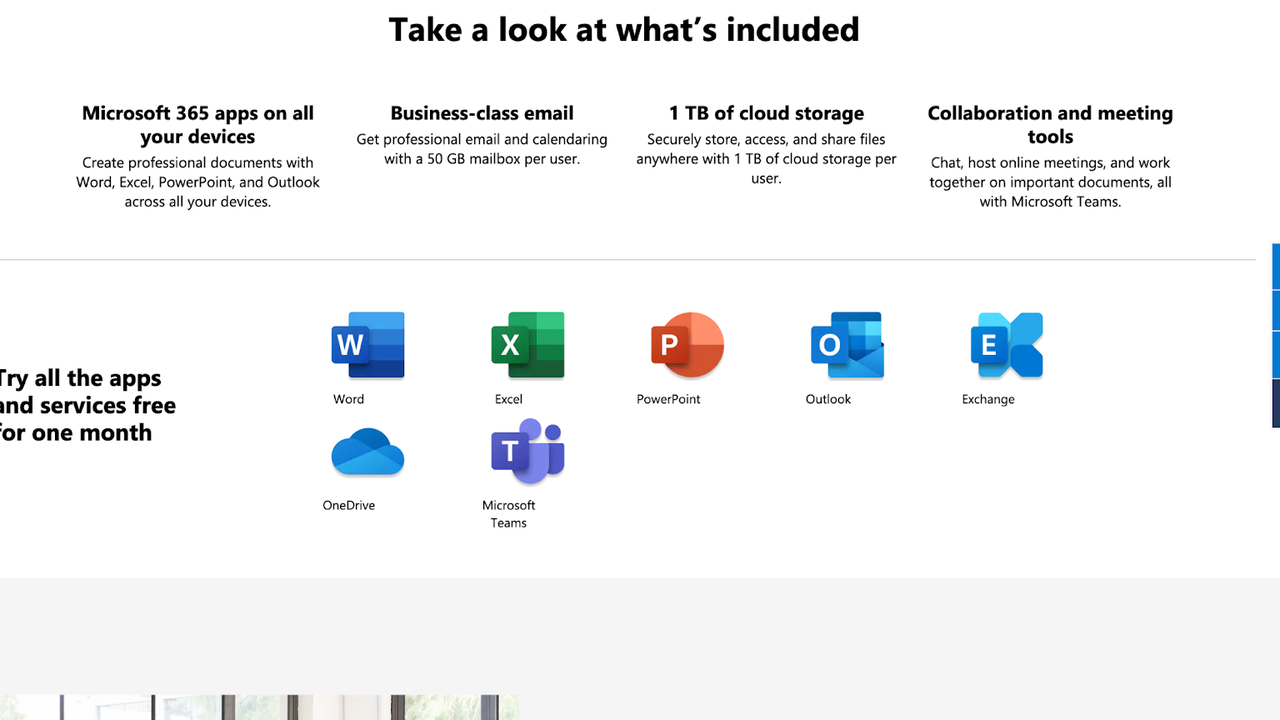The image size is (1280, 720).
Task: Choose the Exchange app icon
Action: tap(1006, 345)
